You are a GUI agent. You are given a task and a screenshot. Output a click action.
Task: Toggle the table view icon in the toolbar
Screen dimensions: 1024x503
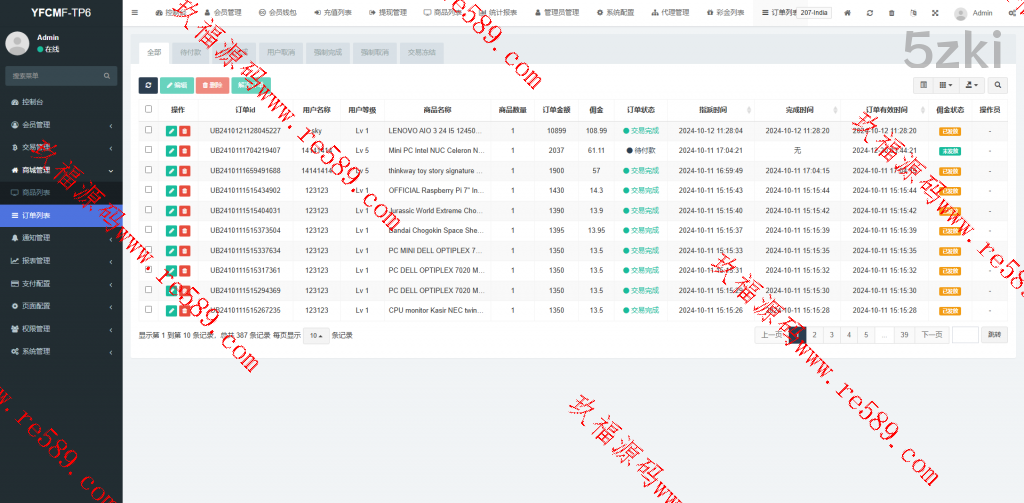pyautogui.click(x=923, y=86)
